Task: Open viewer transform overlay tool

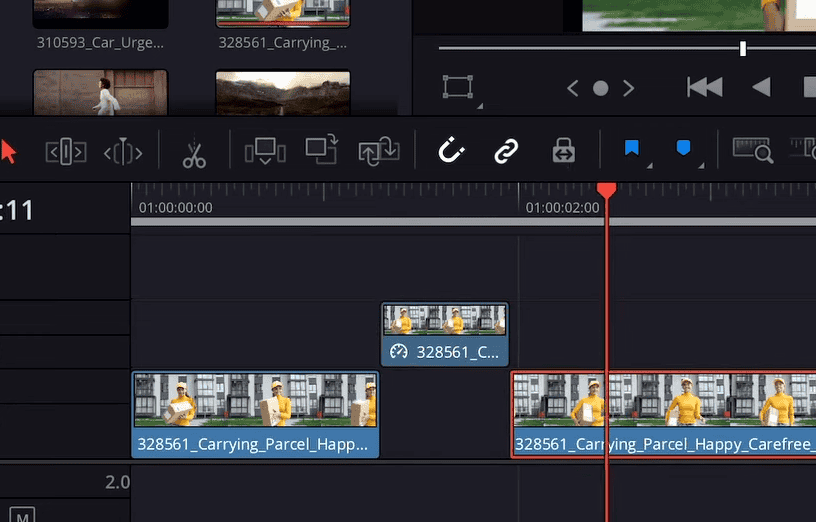Action: pyautogui.click(x=458, y=87)
